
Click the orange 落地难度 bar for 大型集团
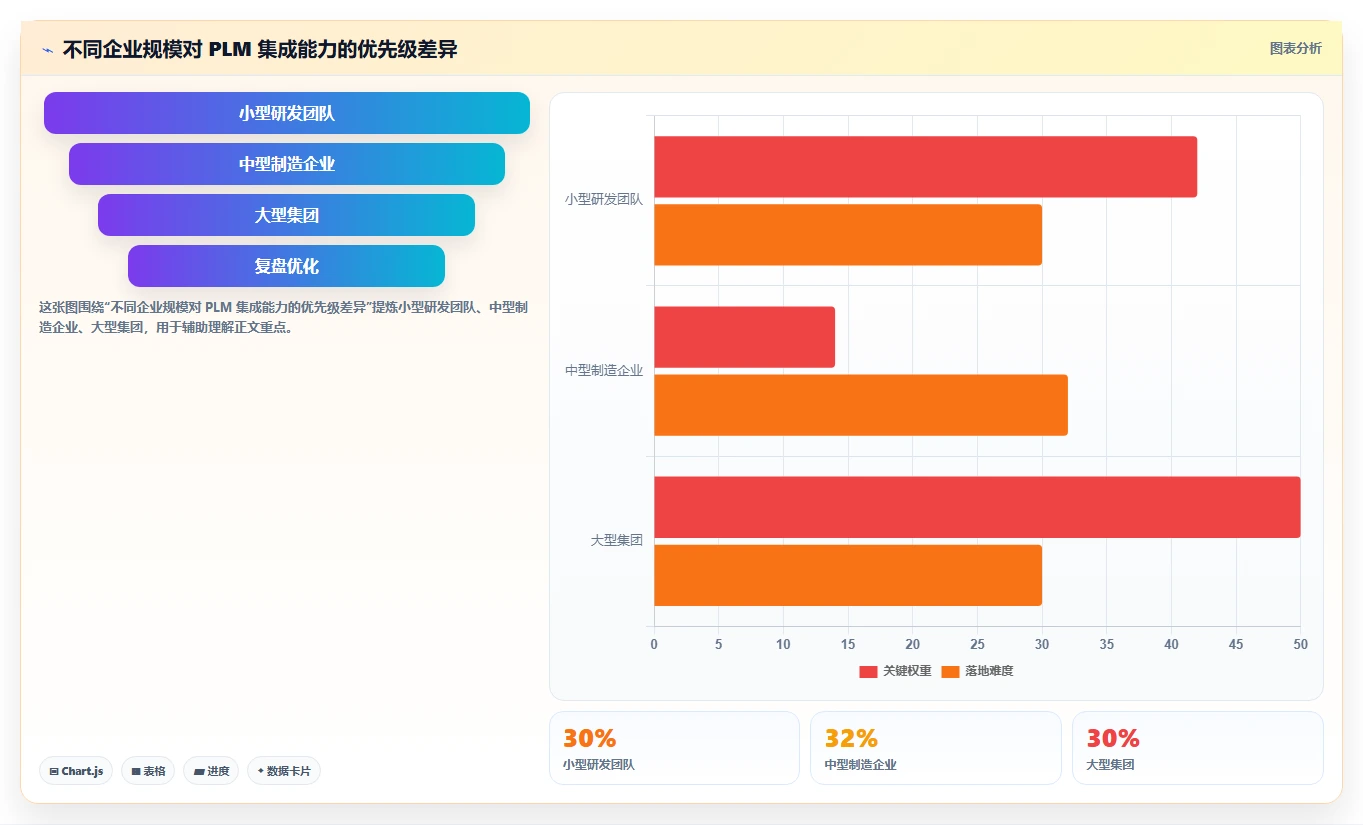click(x=848, y=575)
